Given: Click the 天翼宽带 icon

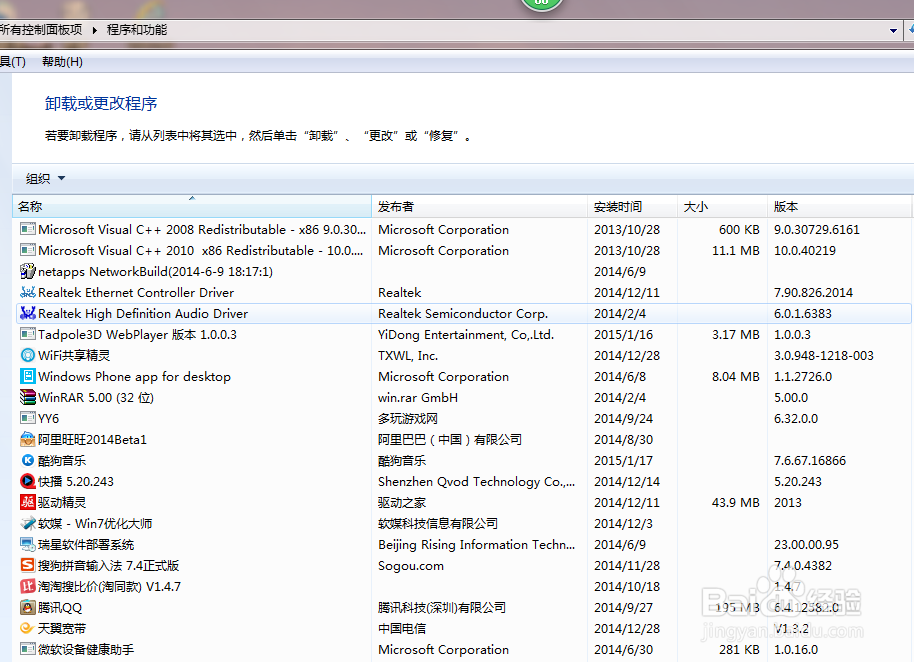Looking at the screenshot, I should [x=27, y=628].
